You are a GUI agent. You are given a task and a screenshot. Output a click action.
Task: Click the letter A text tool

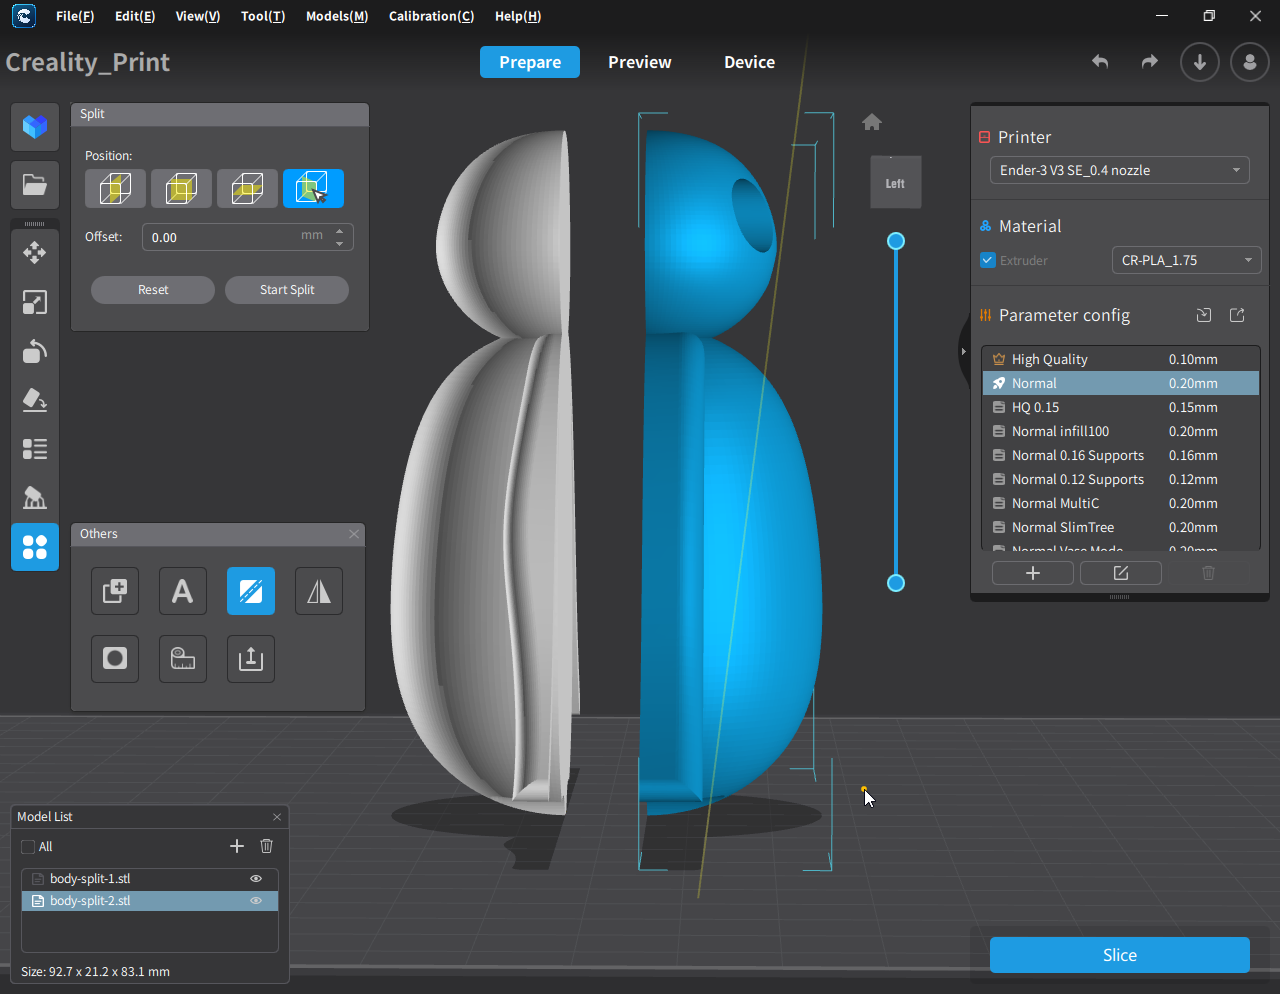pos(183,591)
